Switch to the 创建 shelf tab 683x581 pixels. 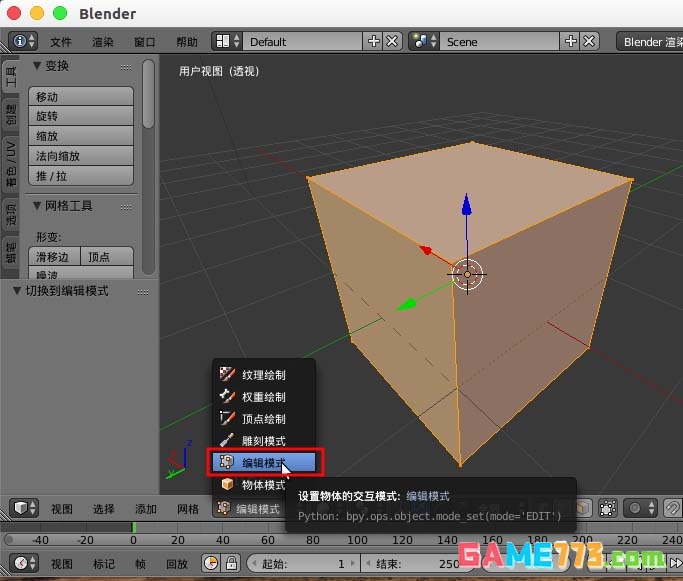point(10,114)
